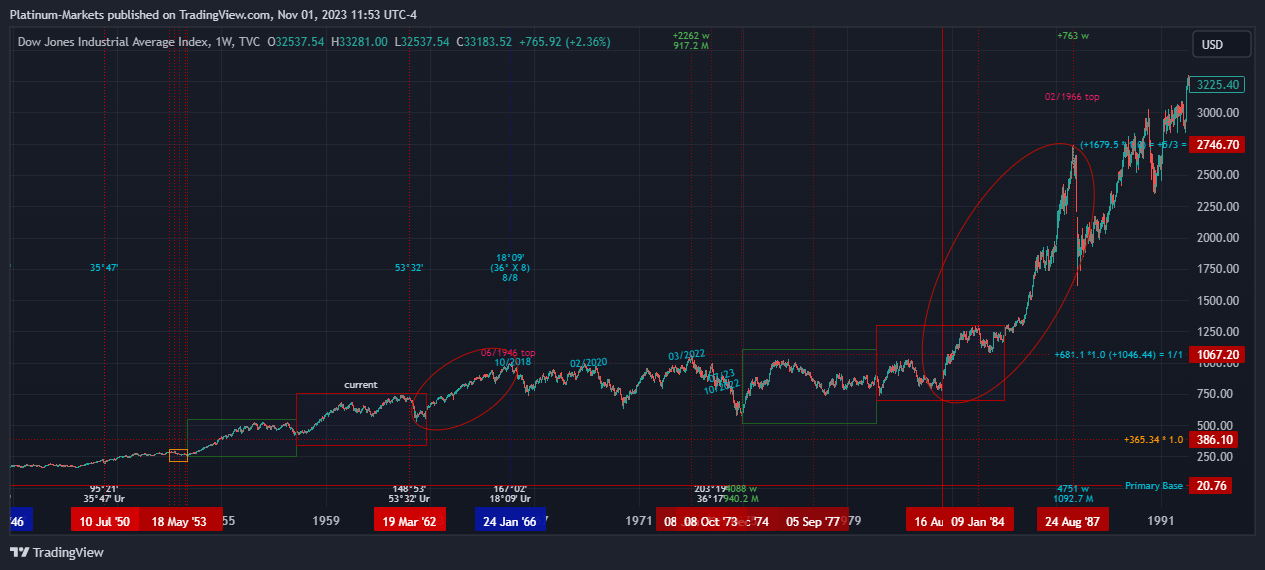1265x570 pixels.
Task: Click the C33183.52 close value
Action: 485,42
